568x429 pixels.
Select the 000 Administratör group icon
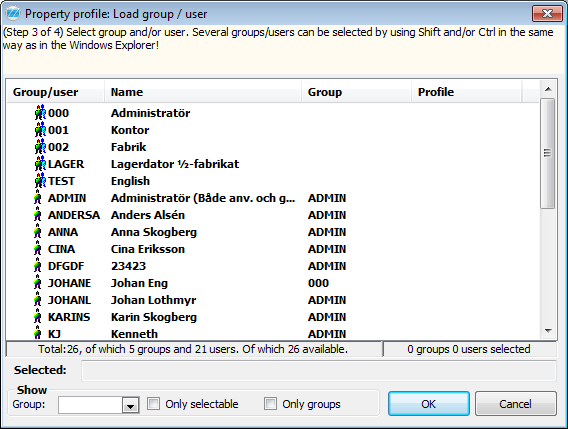pyautogui.click(x=40, y=113)
